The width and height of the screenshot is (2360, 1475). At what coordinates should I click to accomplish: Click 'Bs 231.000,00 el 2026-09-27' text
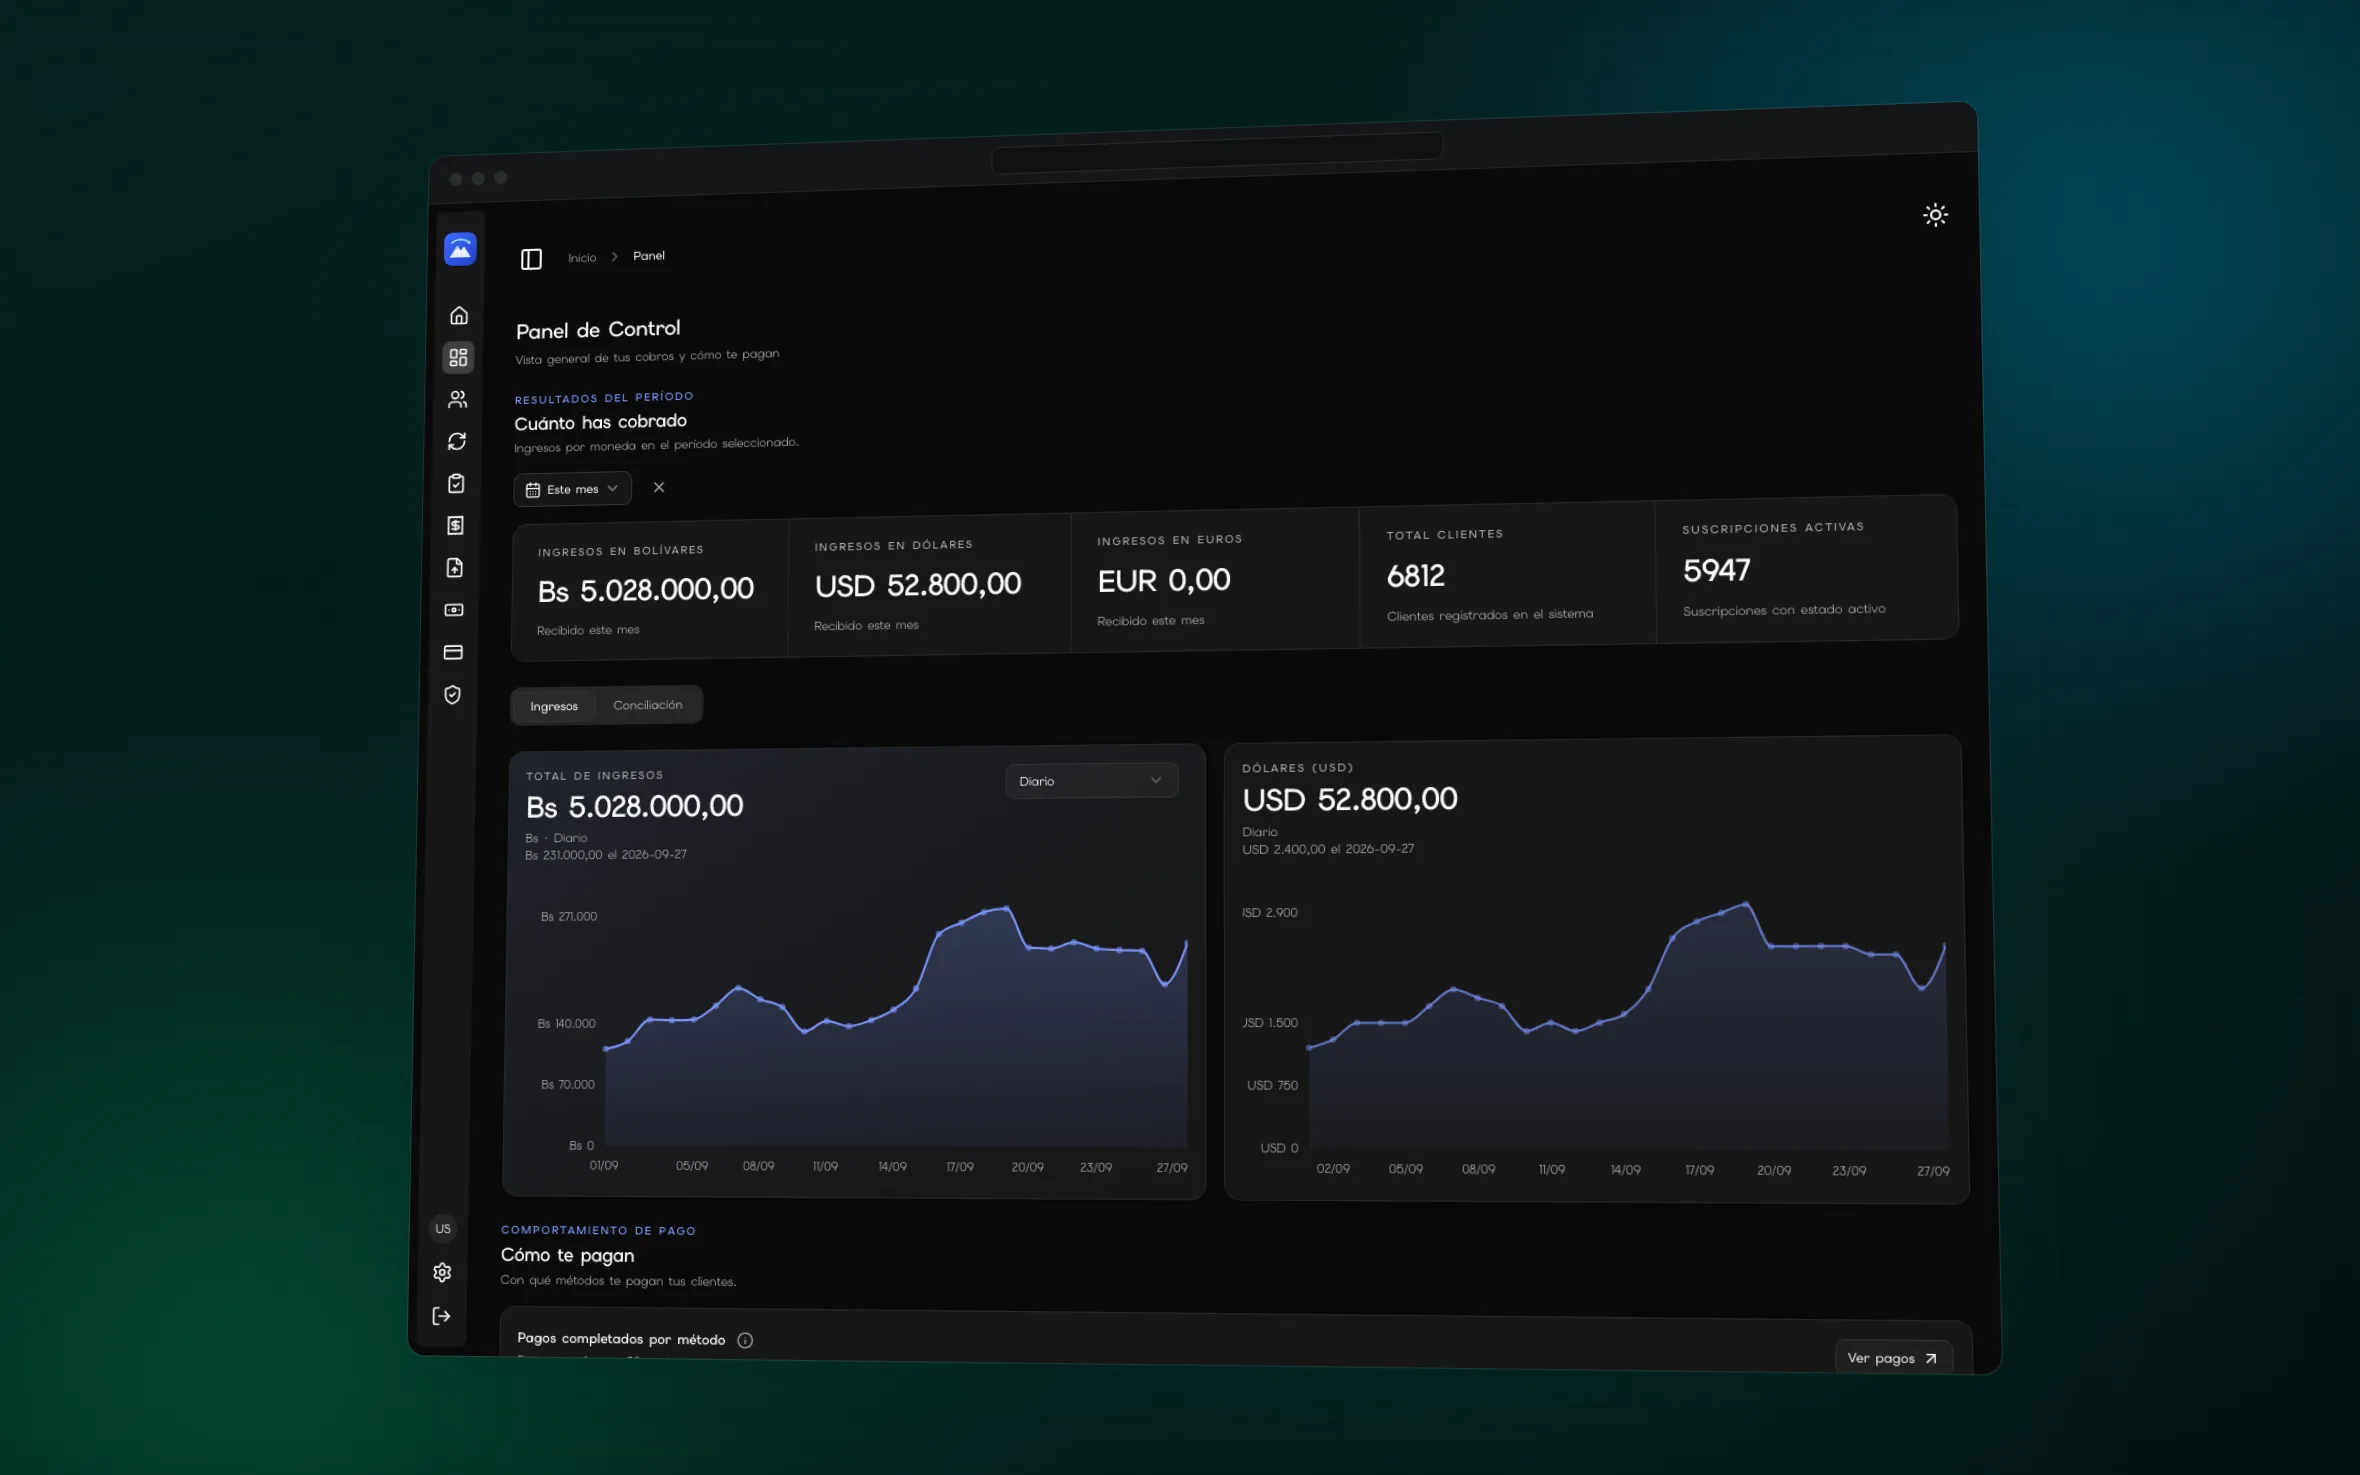coord(606,855)
